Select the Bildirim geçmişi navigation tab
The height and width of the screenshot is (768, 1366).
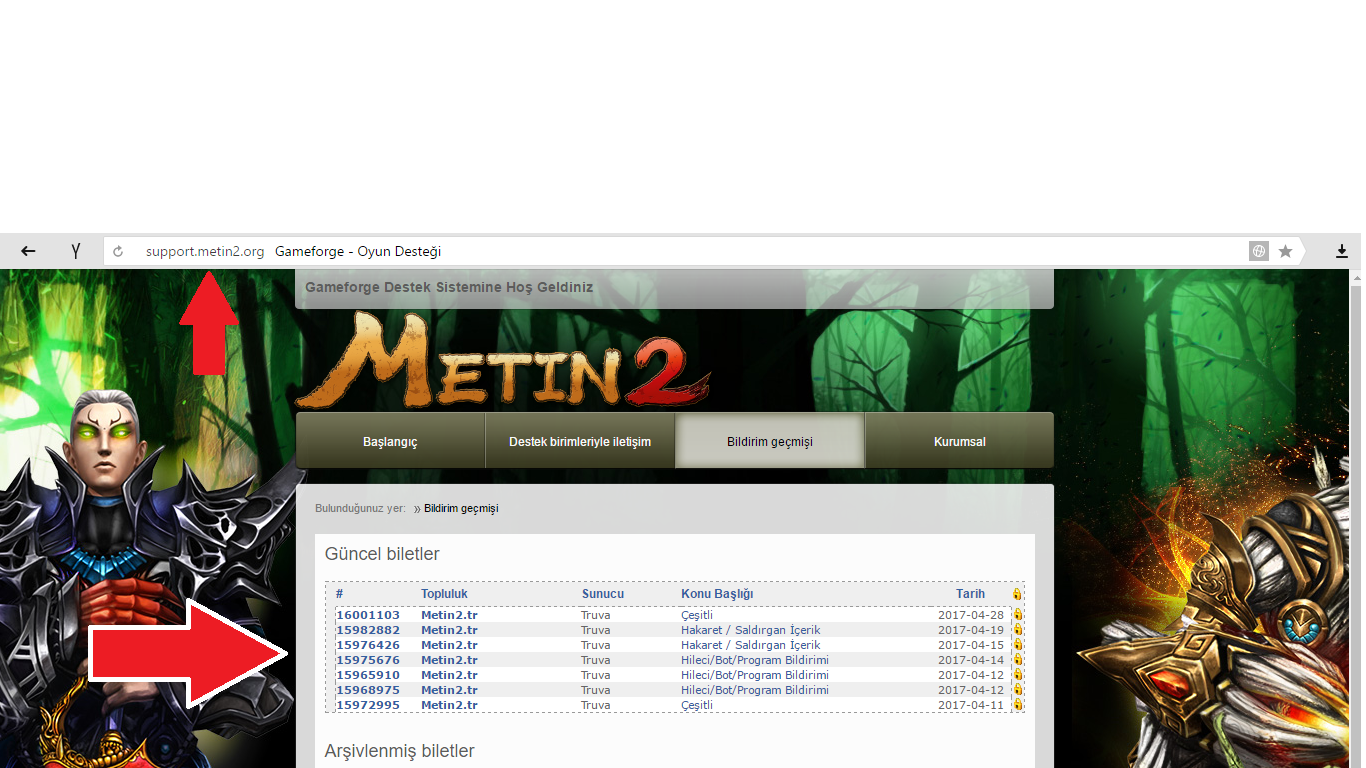770,441
